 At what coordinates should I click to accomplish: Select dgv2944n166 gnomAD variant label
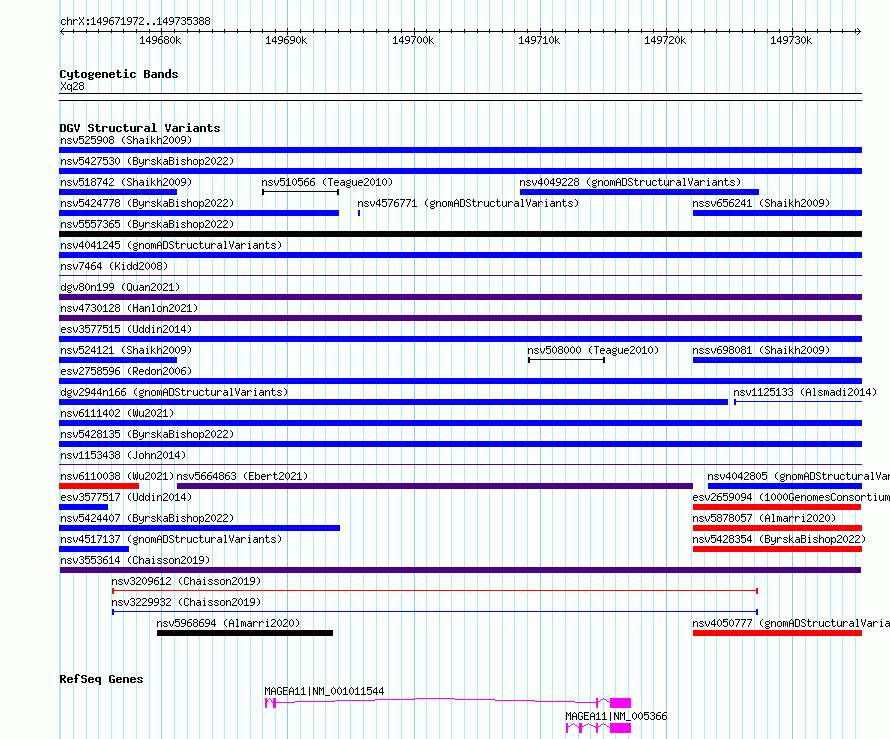pyautogui.click(x=174, y=392)
